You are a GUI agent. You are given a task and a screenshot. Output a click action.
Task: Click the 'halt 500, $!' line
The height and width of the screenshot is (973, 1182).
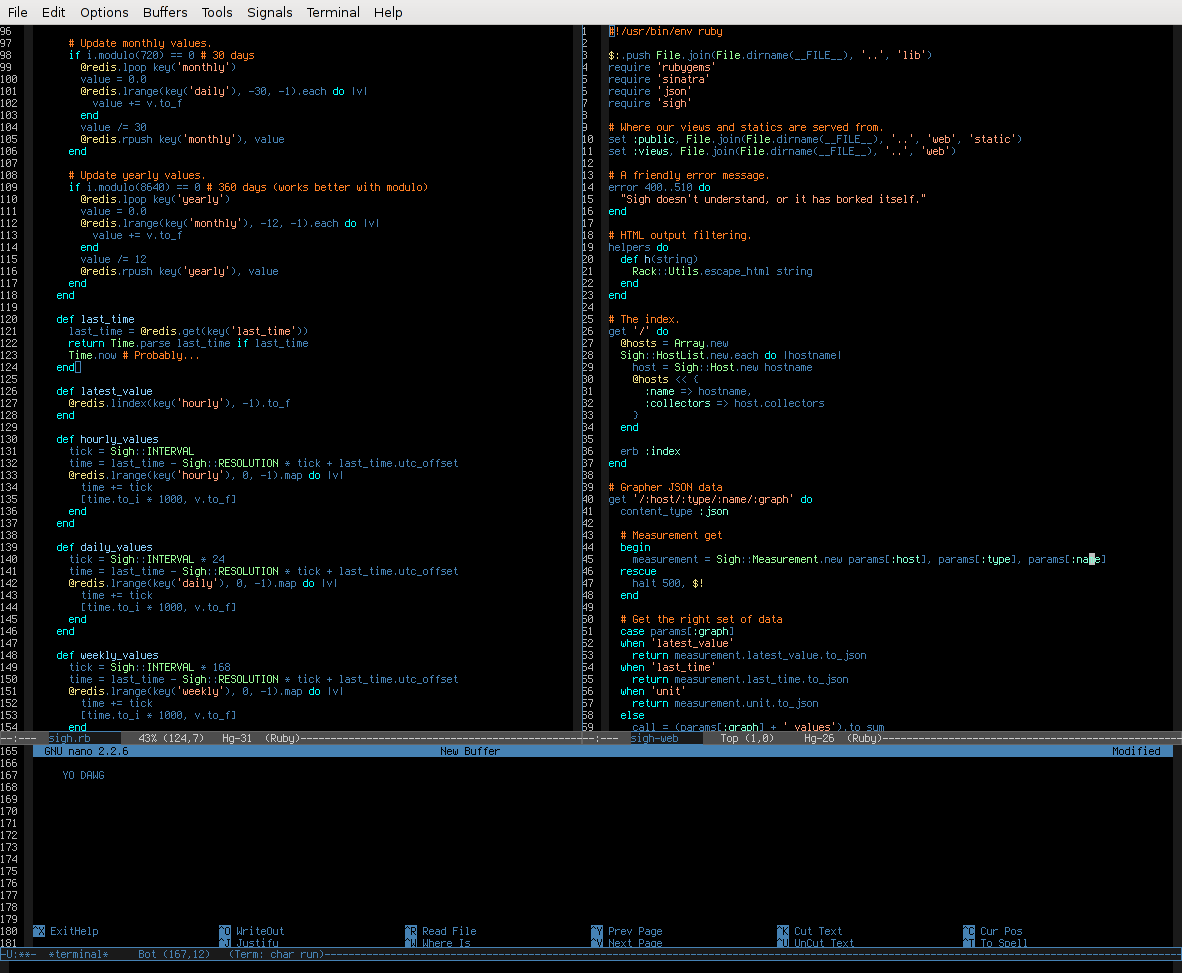pyautogui.click(x=668, y=583)
